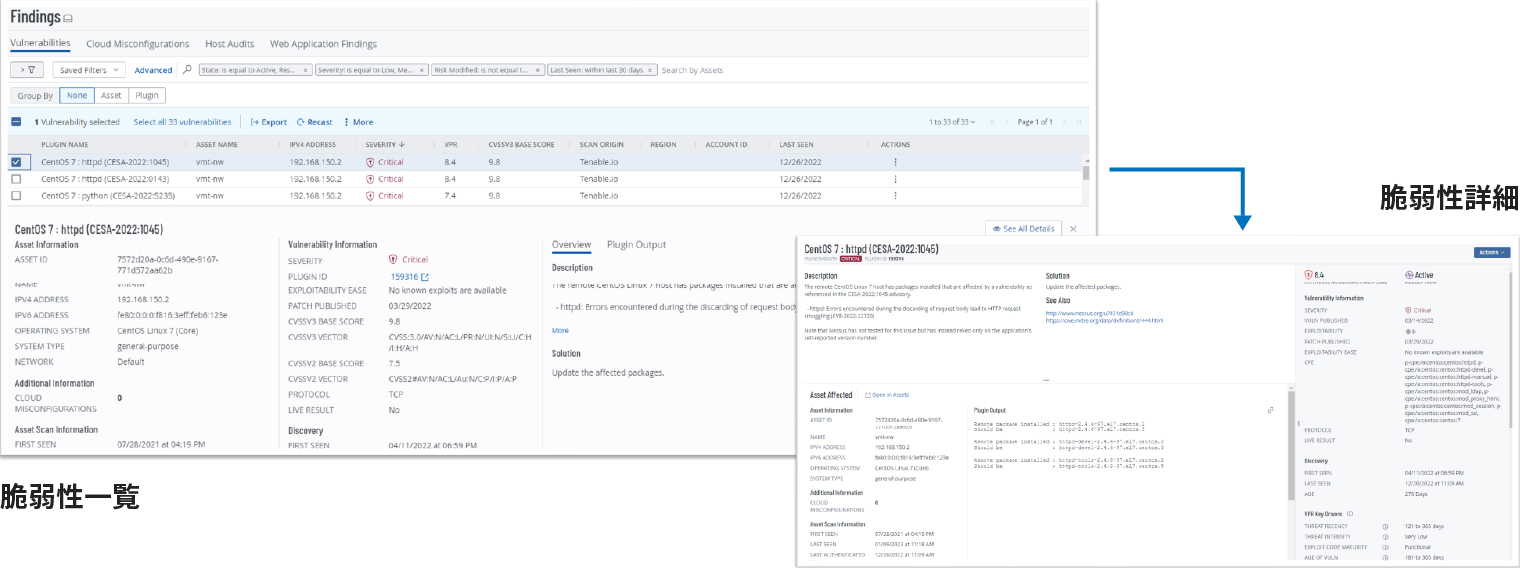The height and width of the screenshot is (568, 1520).
Task: Open the filter funnel panel toggle
Action: (27, 70)
